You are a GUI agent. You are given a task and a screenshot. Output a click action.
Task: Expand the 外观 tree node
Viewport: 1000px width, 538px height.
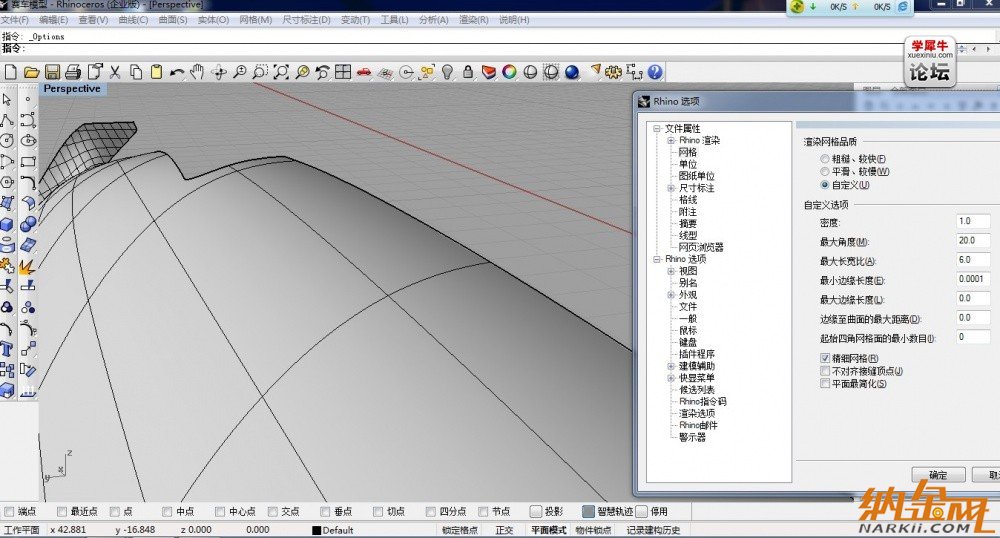coord(671,295)
